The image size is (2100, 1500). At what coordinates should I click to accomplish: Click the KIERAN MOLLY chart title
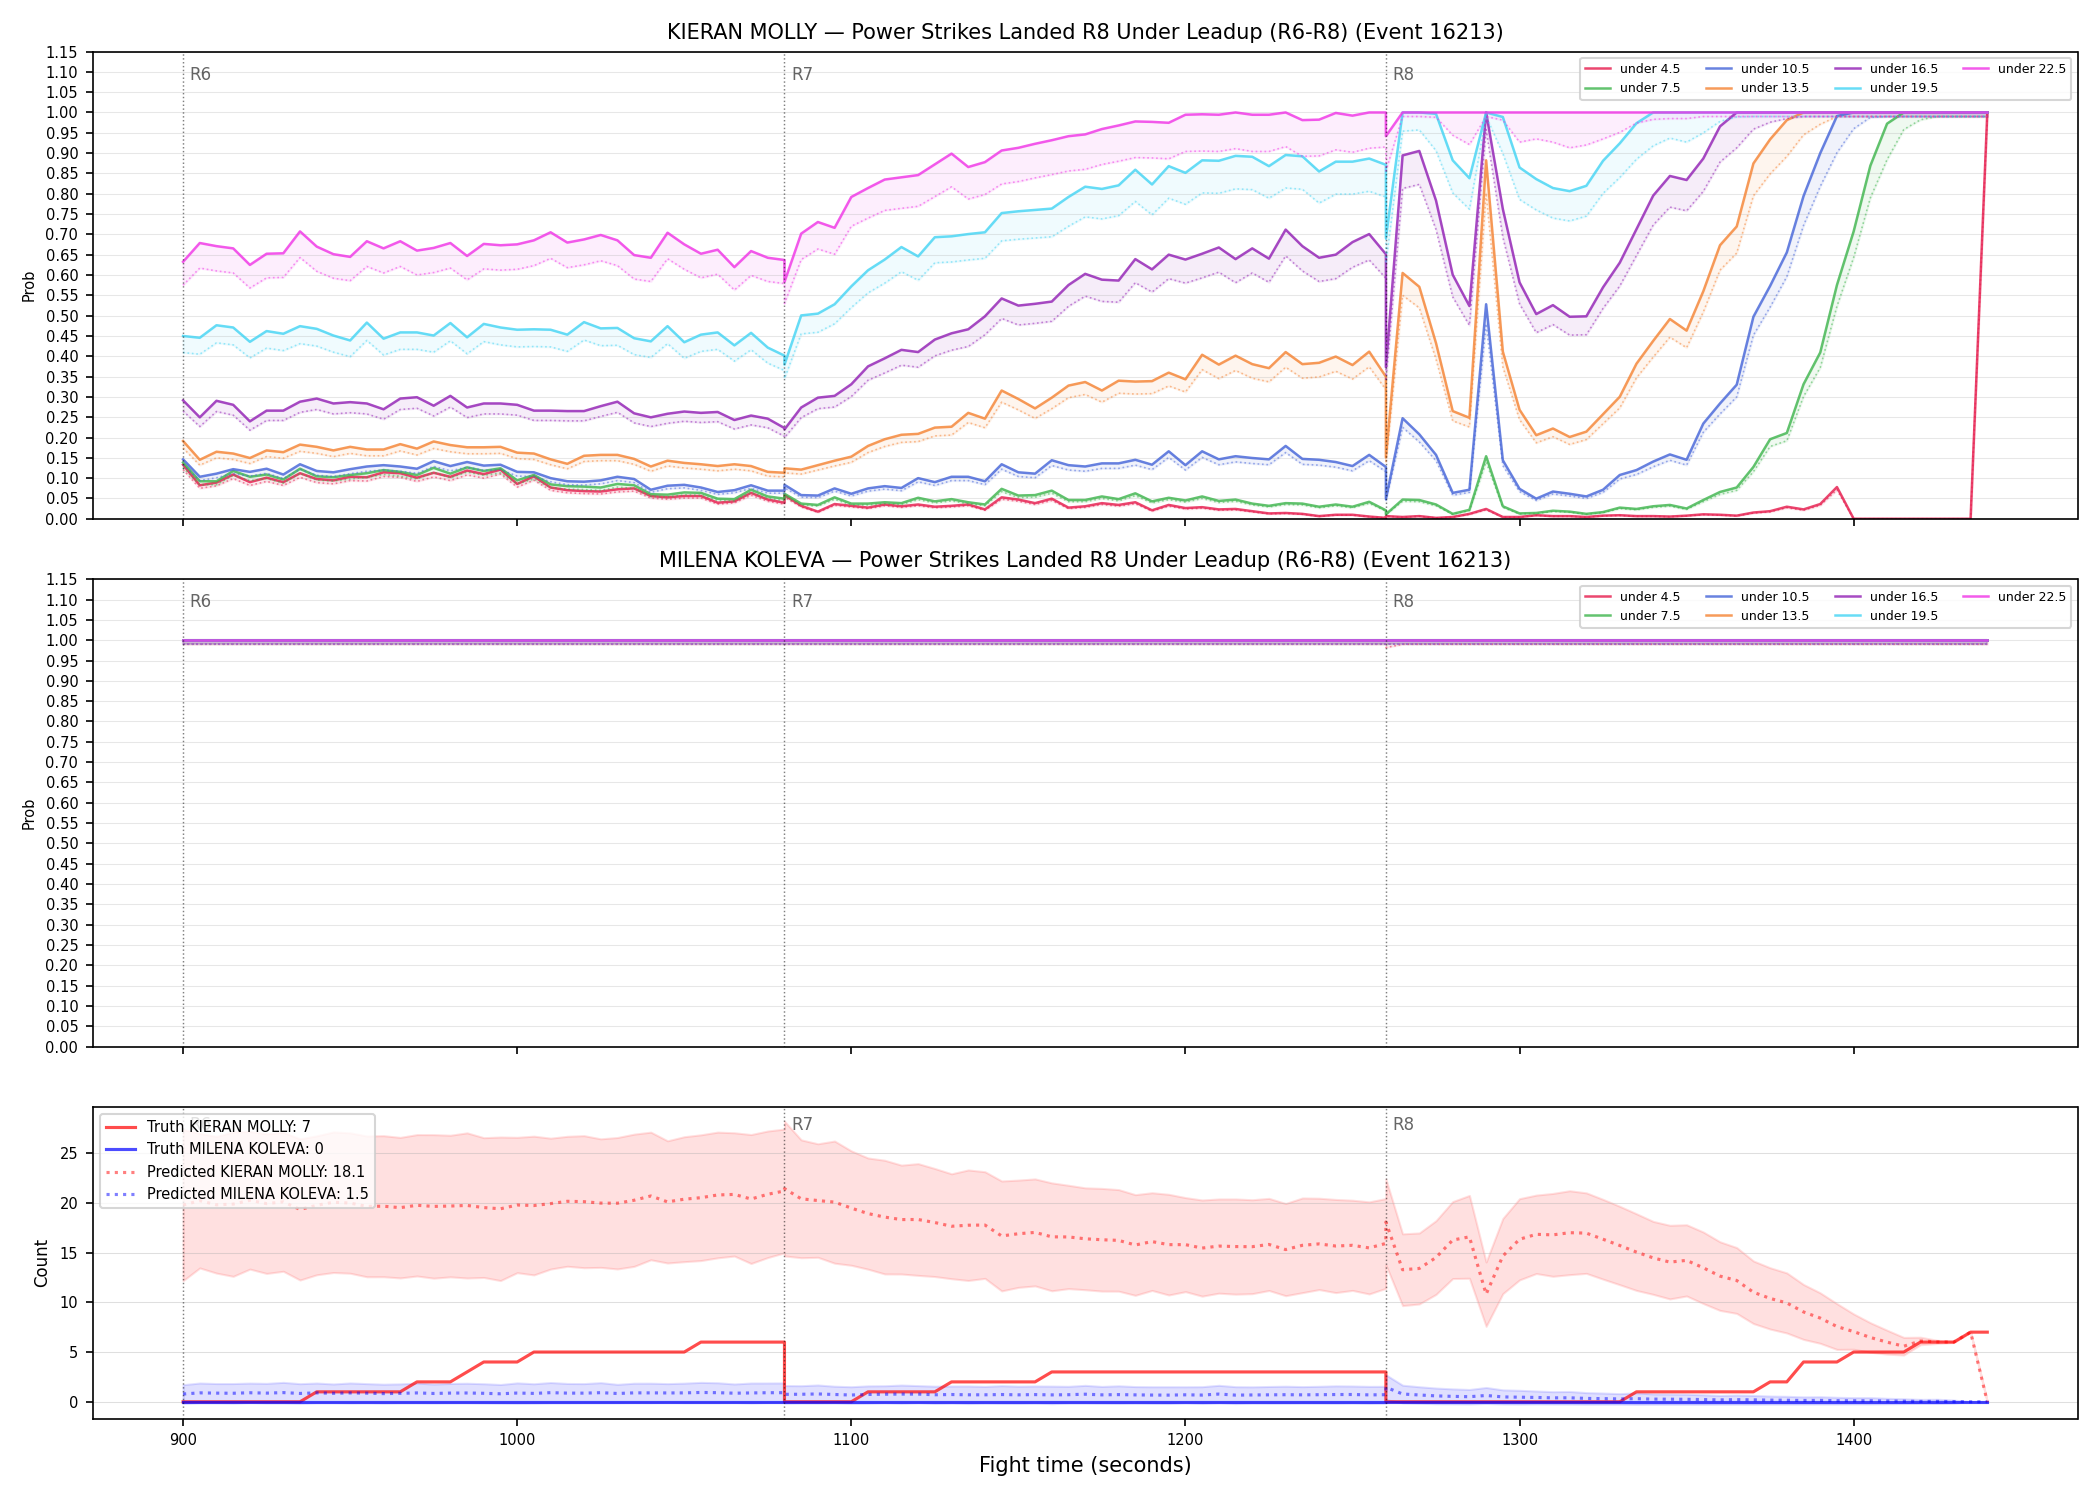coord(1085,32)
